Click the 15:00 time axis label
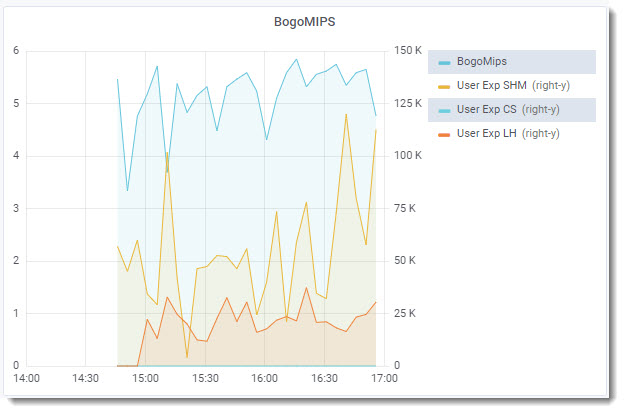624x413 pixels. [145, 378]
